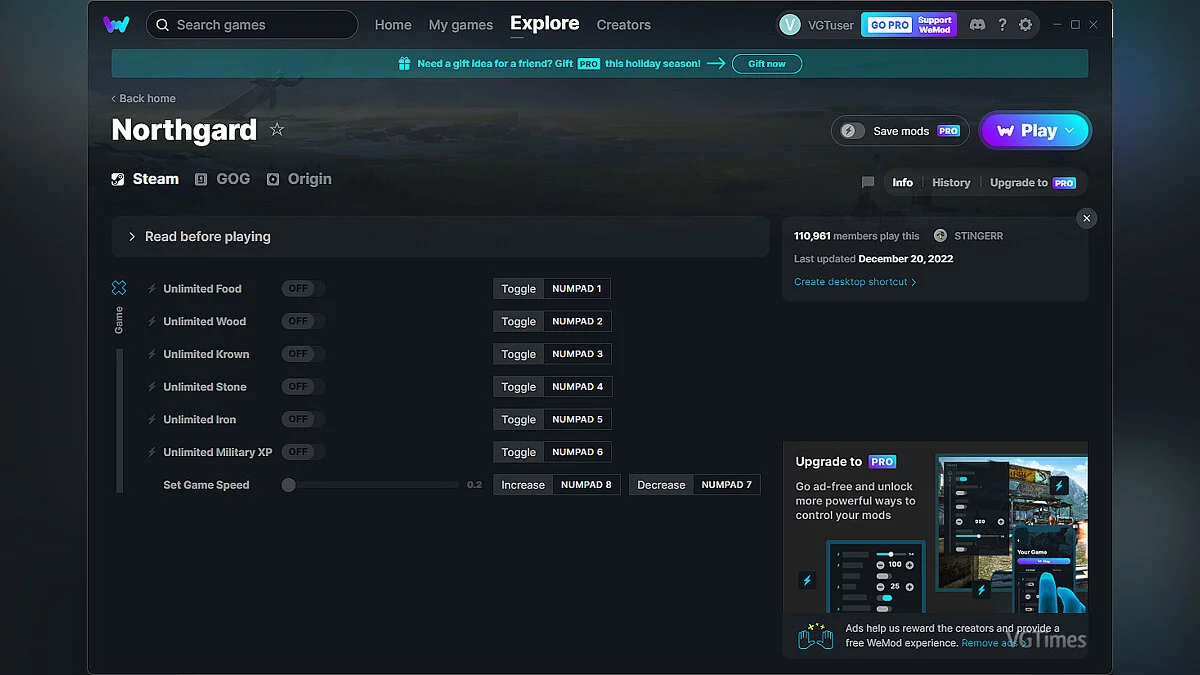This screenshot has width=1200, height=675.
Task: Click the WeMod logo icon
Action: (116, 25)
